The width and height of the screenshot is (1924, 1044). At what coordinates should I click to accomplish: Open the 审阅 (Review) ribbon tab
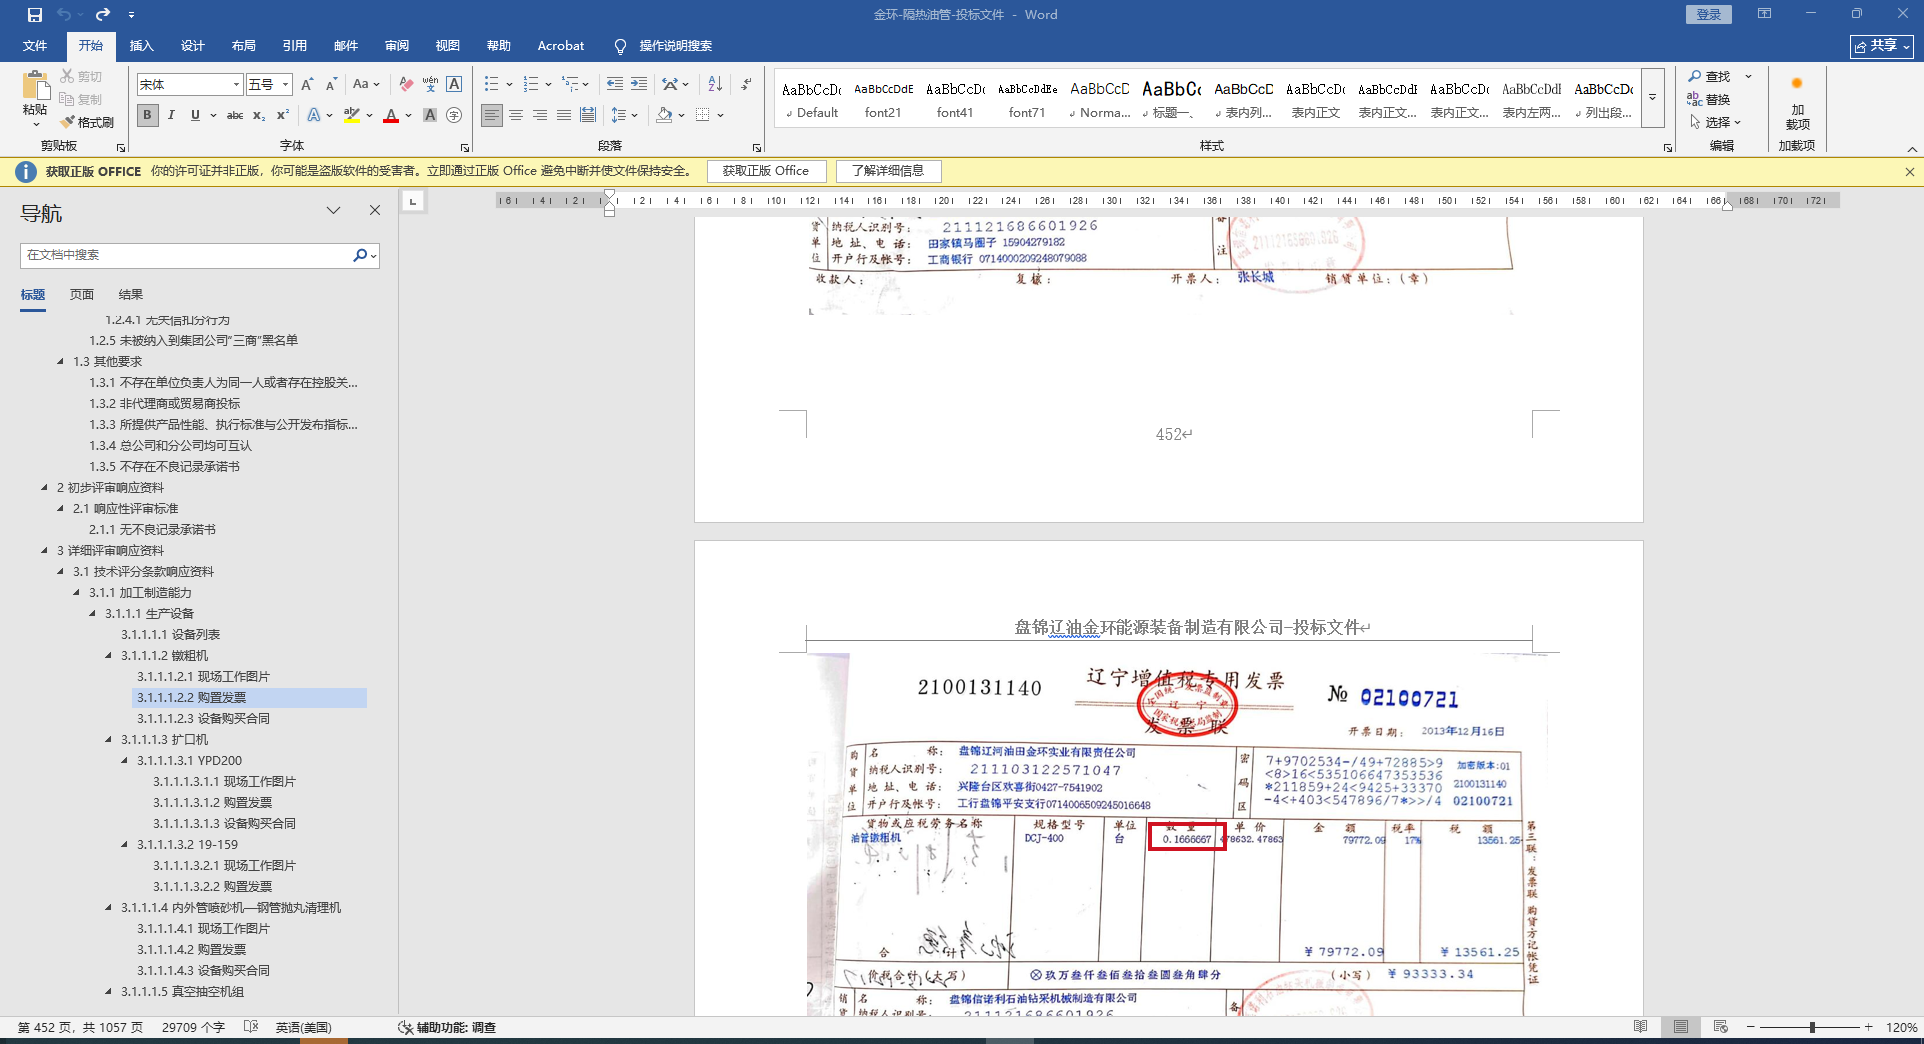(397, 46)
